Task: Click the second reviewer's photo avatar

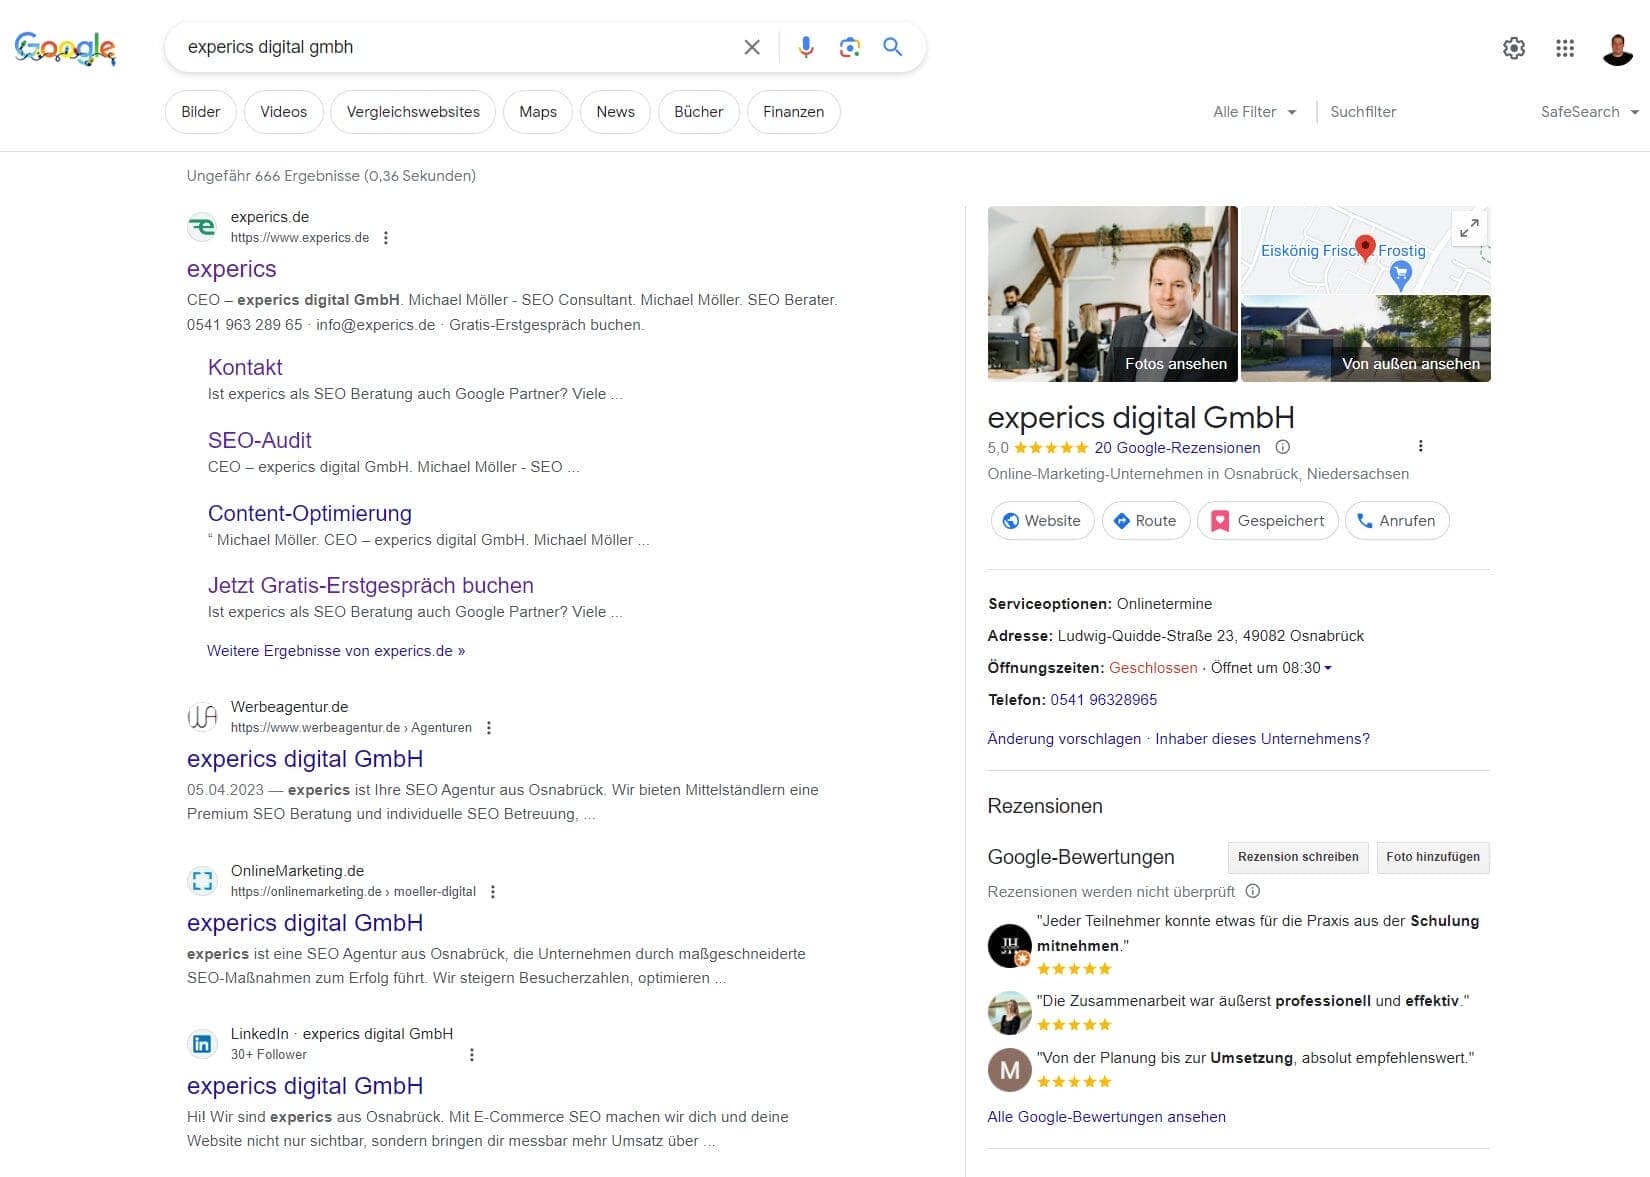Action: pyautogui.click(x=1009, y=1013)
